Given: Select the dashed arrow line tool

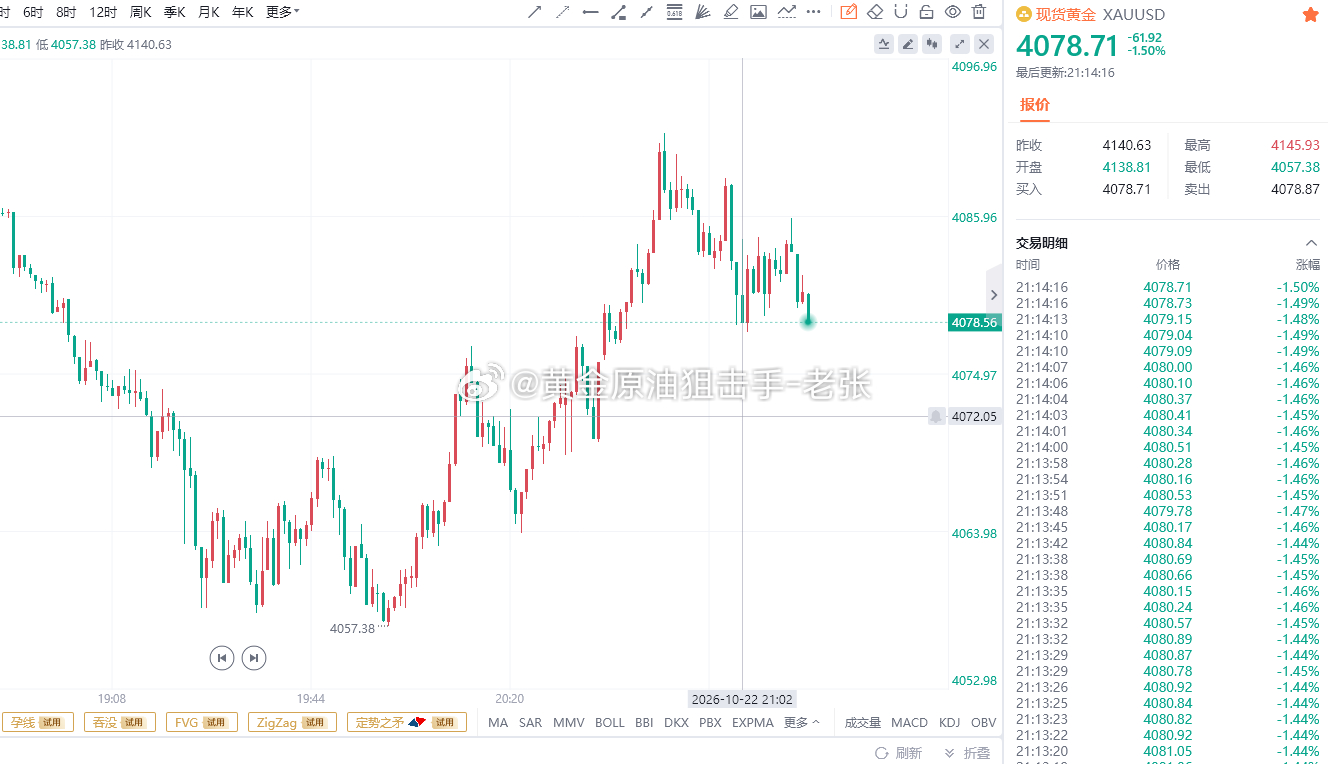Looking at the screenshot, I should point(562,12).
